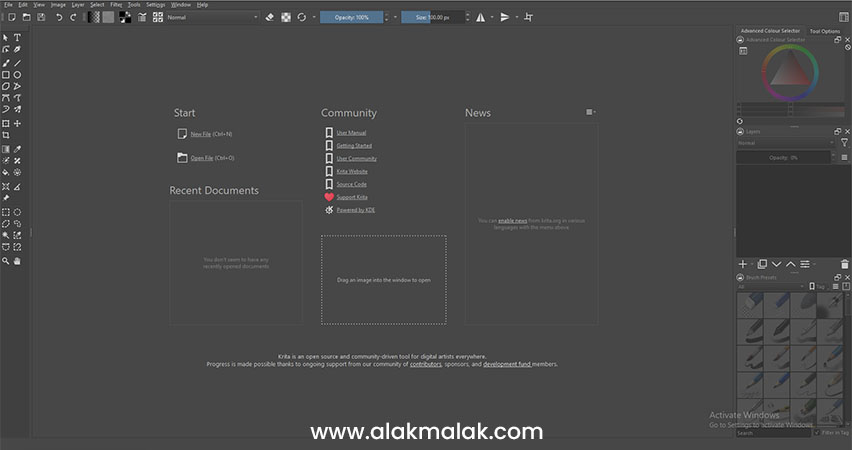Click the drag-an-image drop area
852x450 pixels.
click(384, 280)
